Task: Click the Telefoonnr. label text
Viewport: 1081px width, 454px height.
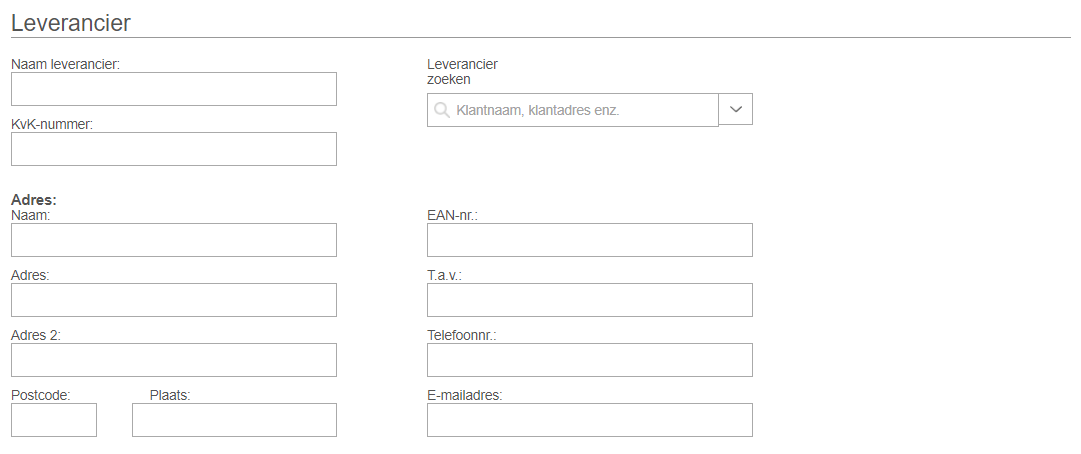Action: click(x=462, y=336)
